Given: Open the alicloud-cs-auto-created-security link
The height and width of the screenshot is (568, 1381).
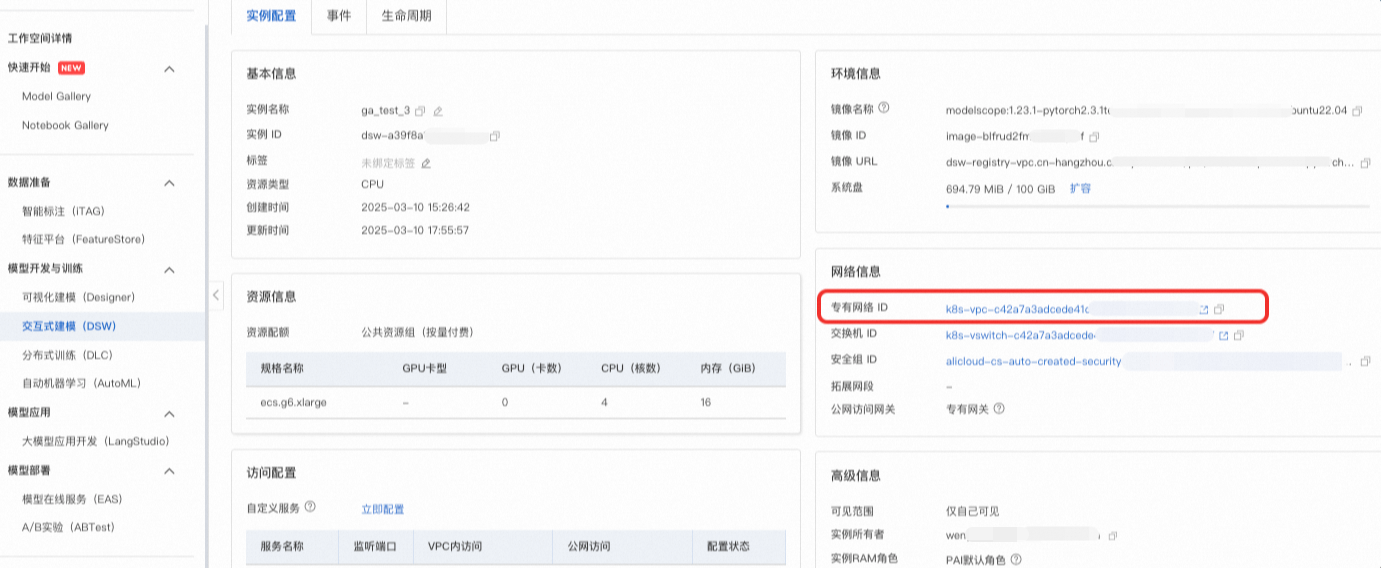Looking at the screenshot, I should point(1034,361).
